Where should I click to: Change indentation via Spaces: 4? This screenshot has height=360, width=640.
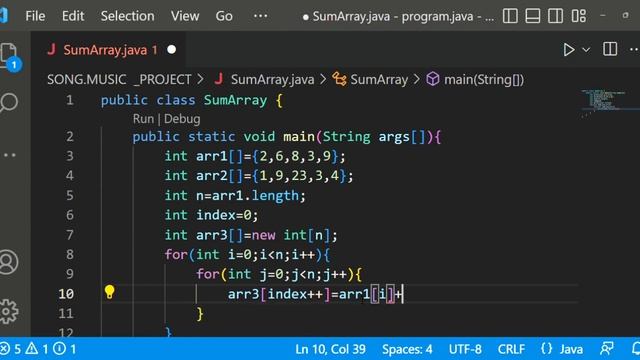[x=407, y=349]
